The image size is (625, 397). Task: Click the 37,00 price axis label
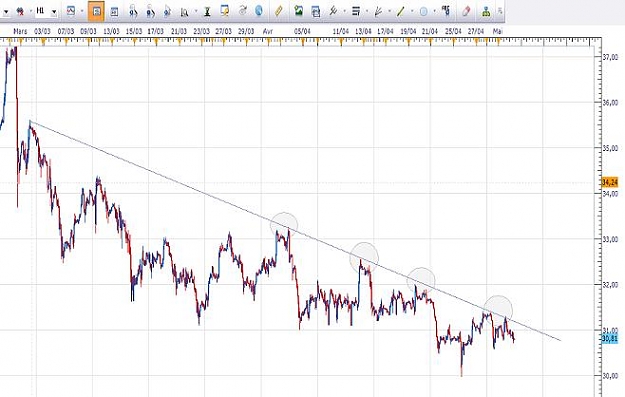coord(611,57)
